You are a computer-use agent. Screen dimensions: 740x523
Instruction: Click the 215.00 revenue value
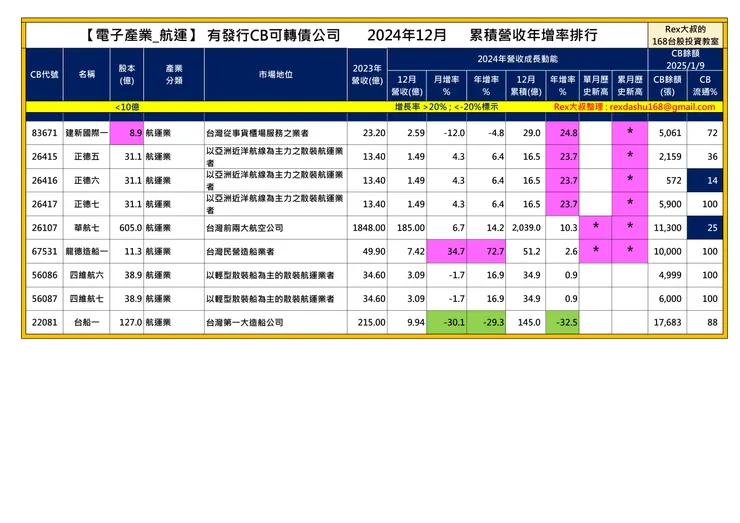(x=368, y=322)
